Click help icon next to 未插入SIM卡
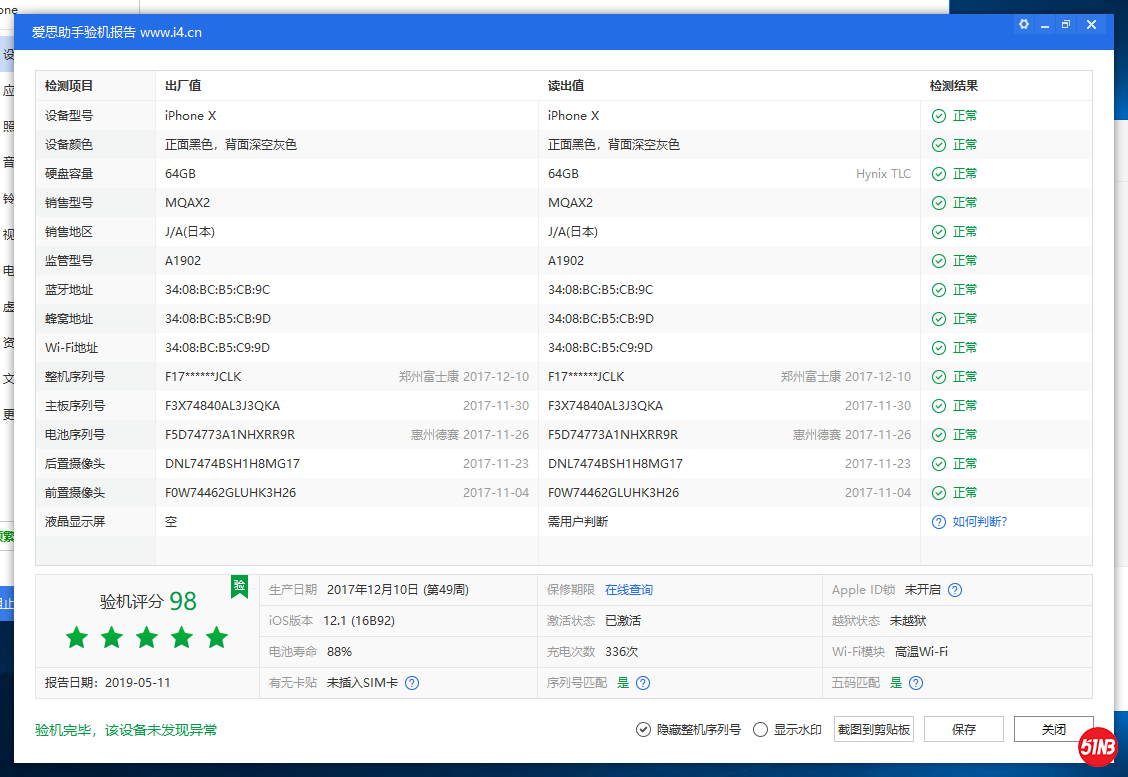This screenshot has height=777, width=1128. click(x=412, y=683)
